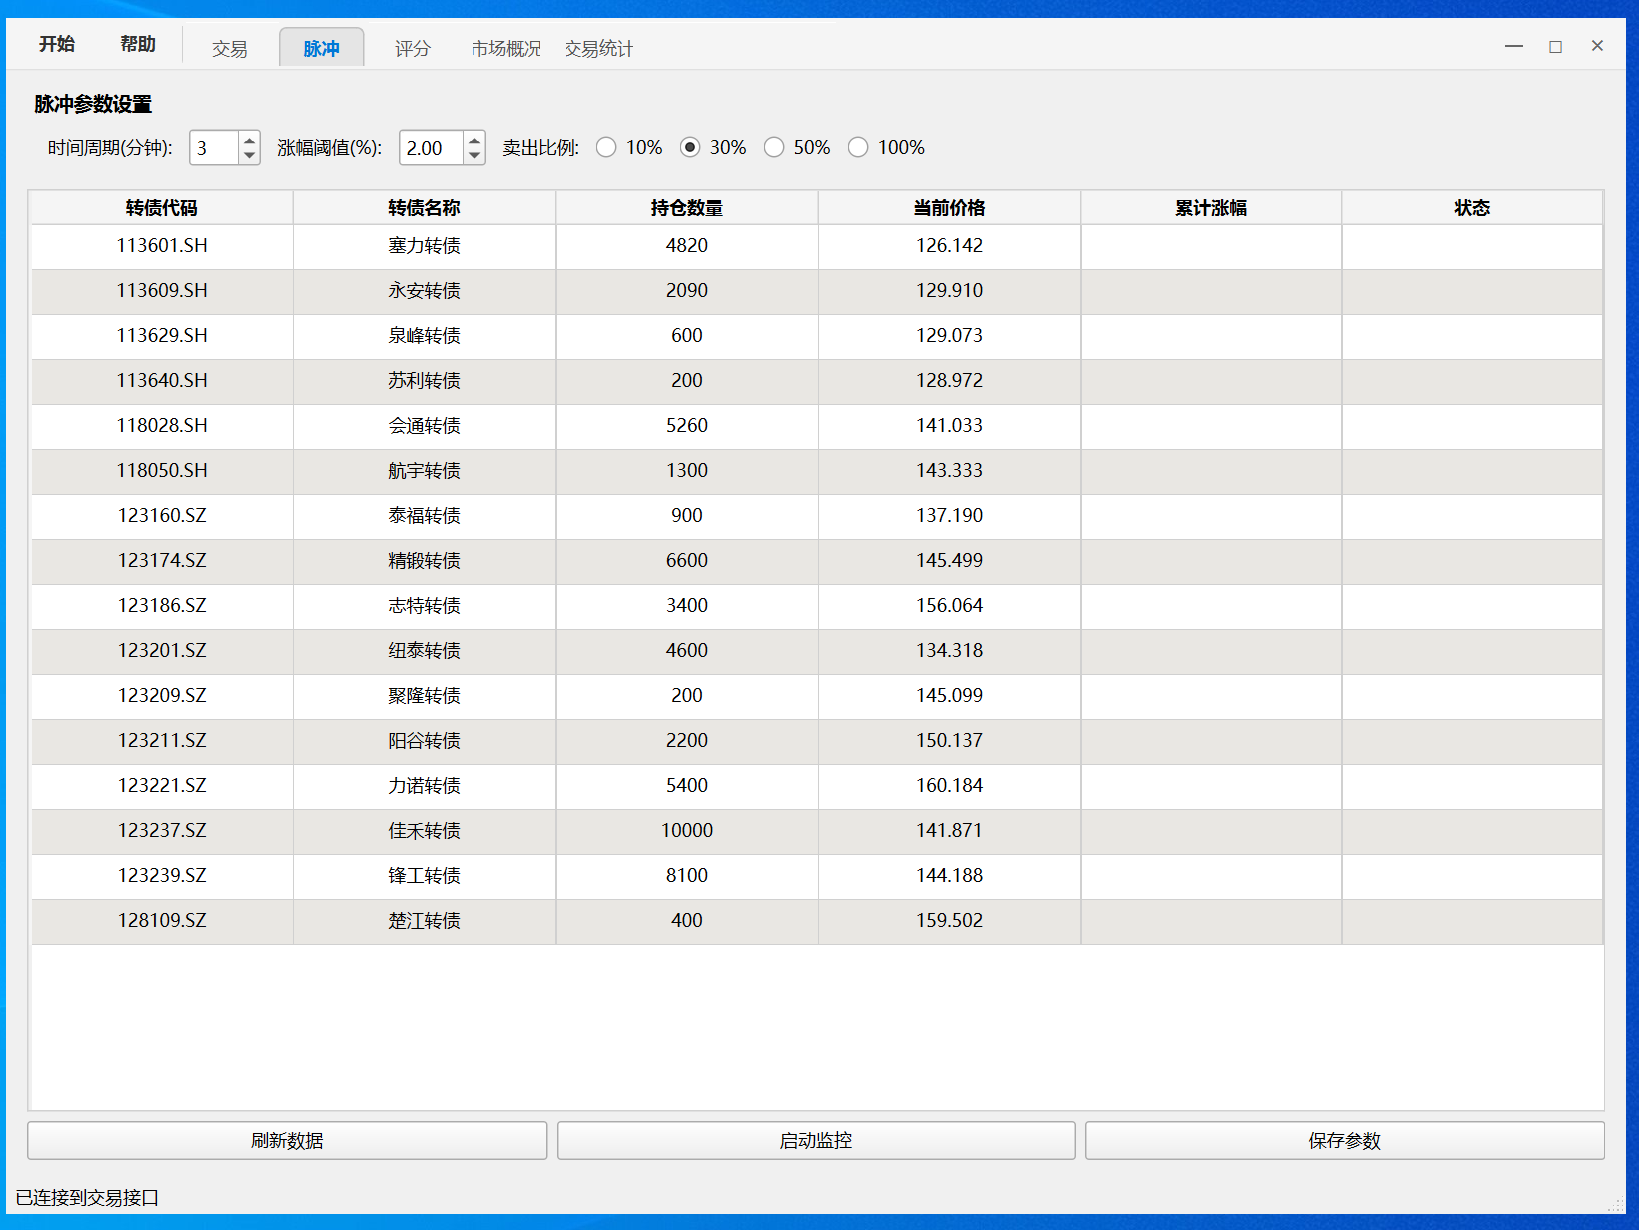Increase the time period spinner value

249,140
